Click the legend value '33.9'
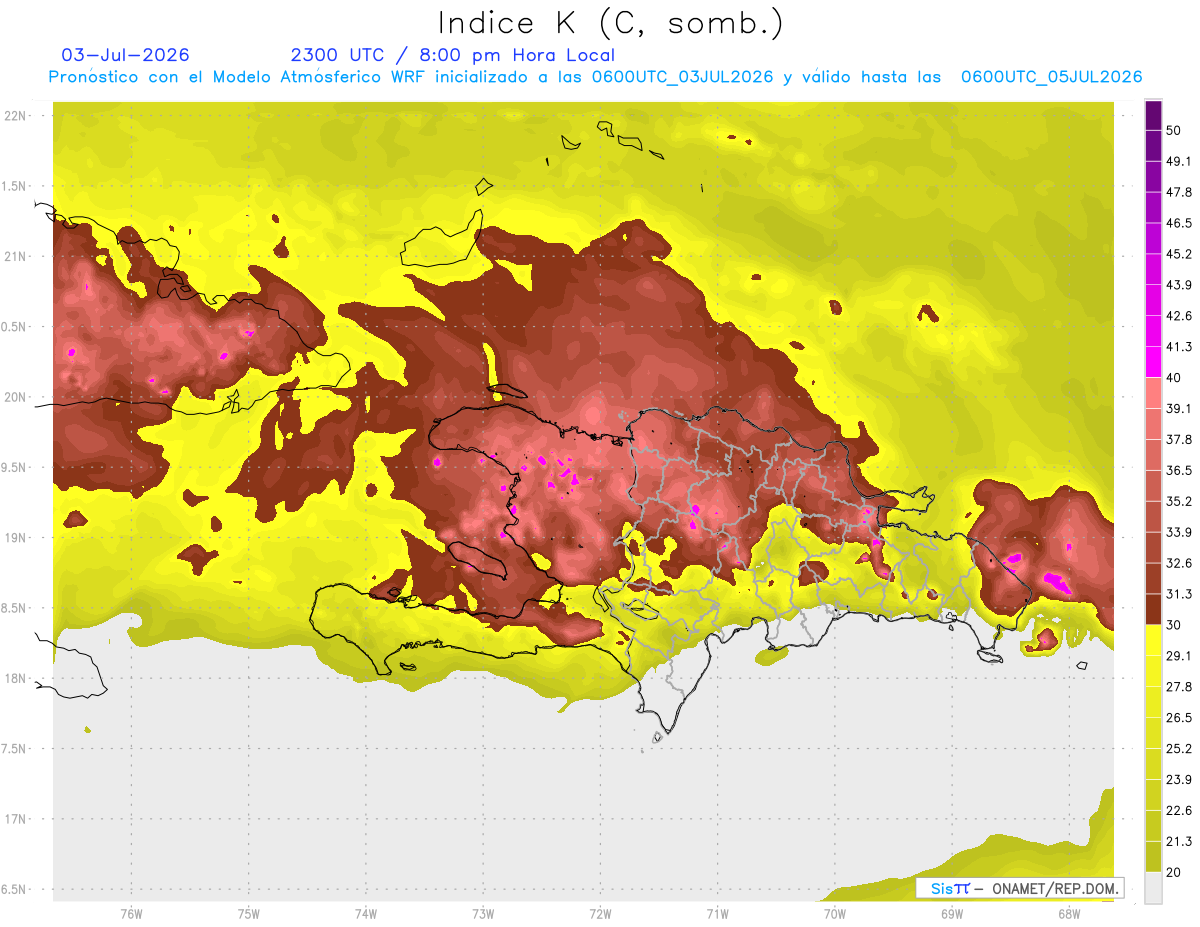Viewport: 1200px width, 927px height. pyautogui.click(x=1179, y=532)
